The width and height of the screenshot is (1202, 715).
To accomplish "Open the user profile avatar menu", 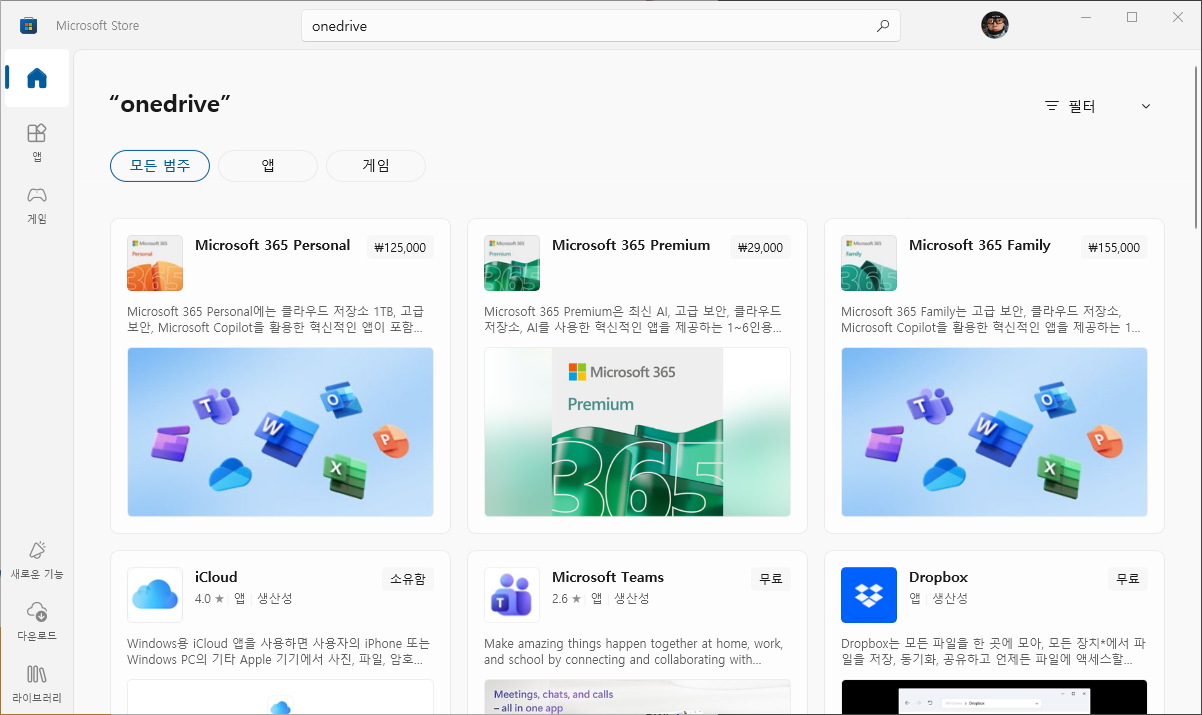I will click(x=995, y=25).
